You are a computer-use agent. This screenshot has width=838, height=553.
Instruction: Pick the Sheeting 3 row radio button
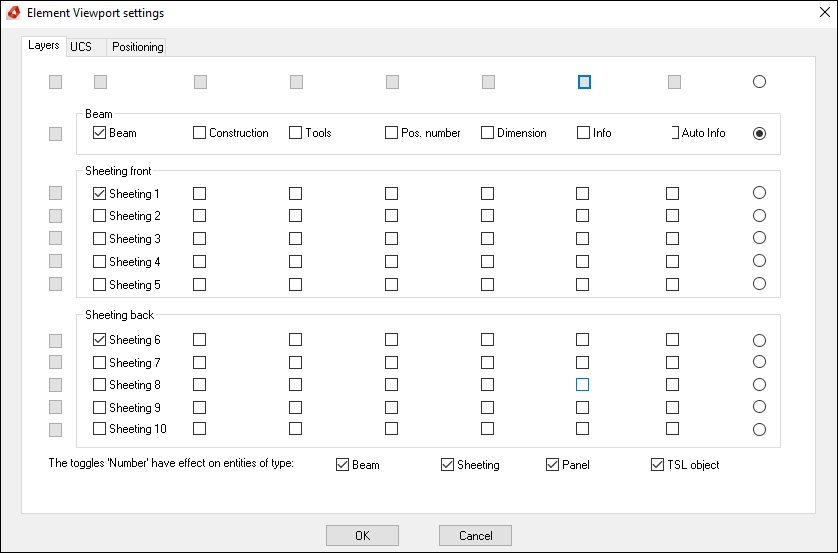[759, 237]
